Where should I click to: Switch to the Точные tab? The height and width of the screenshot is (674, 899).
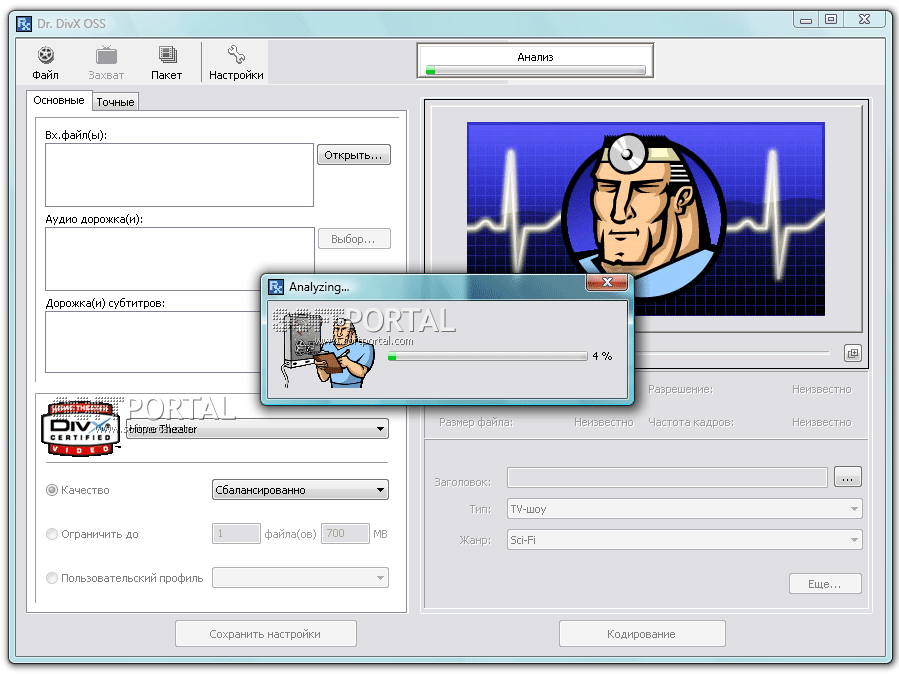click(x=115, y=102)
